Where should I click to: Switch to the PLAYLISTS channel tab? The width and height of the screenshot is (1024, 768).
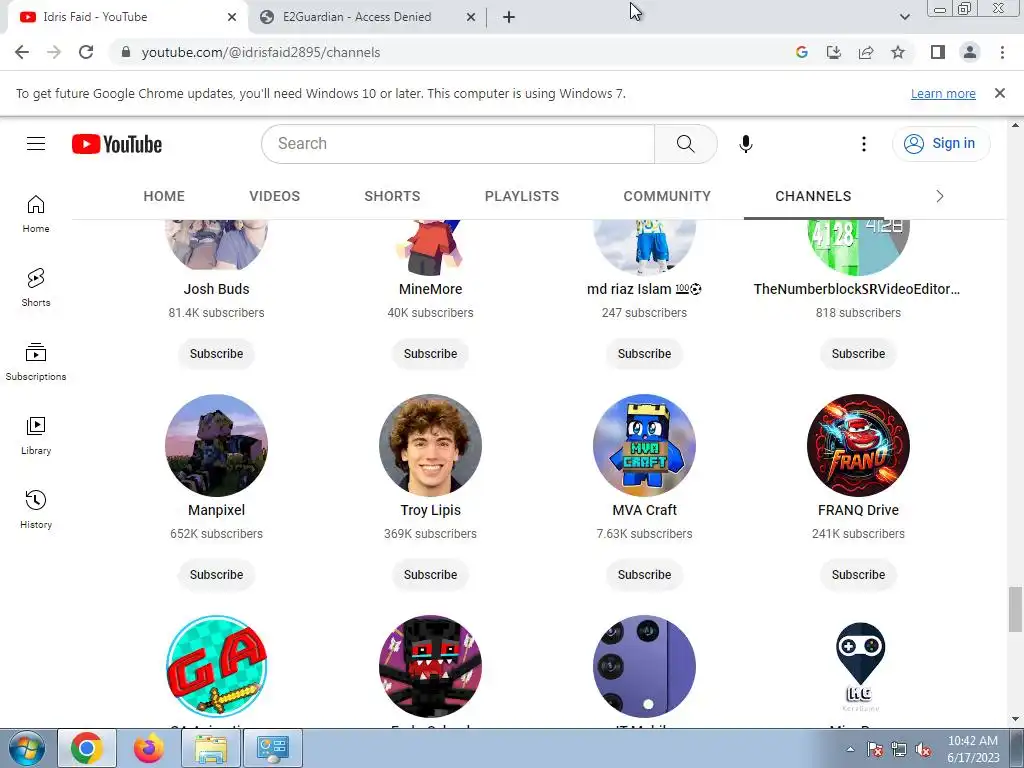click(522, 197)
